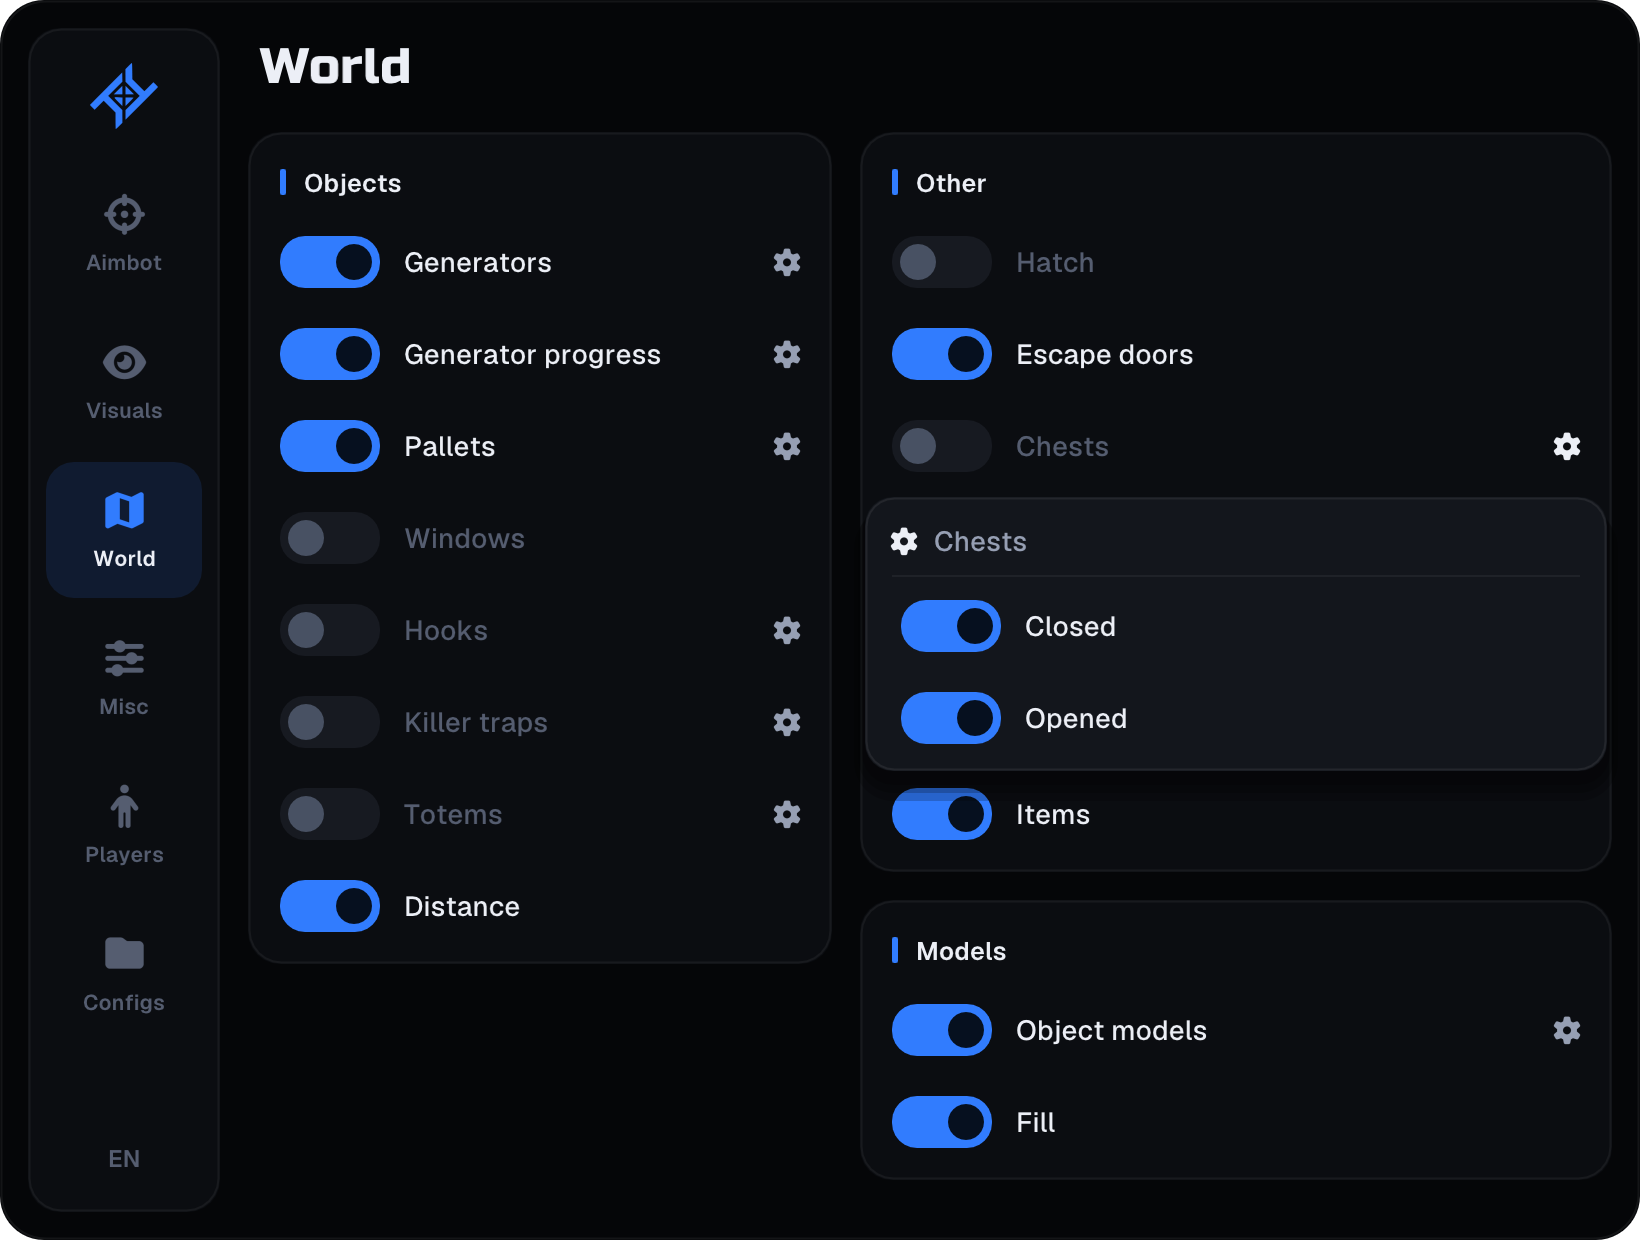Open the Players section
The image size is (1640, 1240).
click(x=124, y=826)
